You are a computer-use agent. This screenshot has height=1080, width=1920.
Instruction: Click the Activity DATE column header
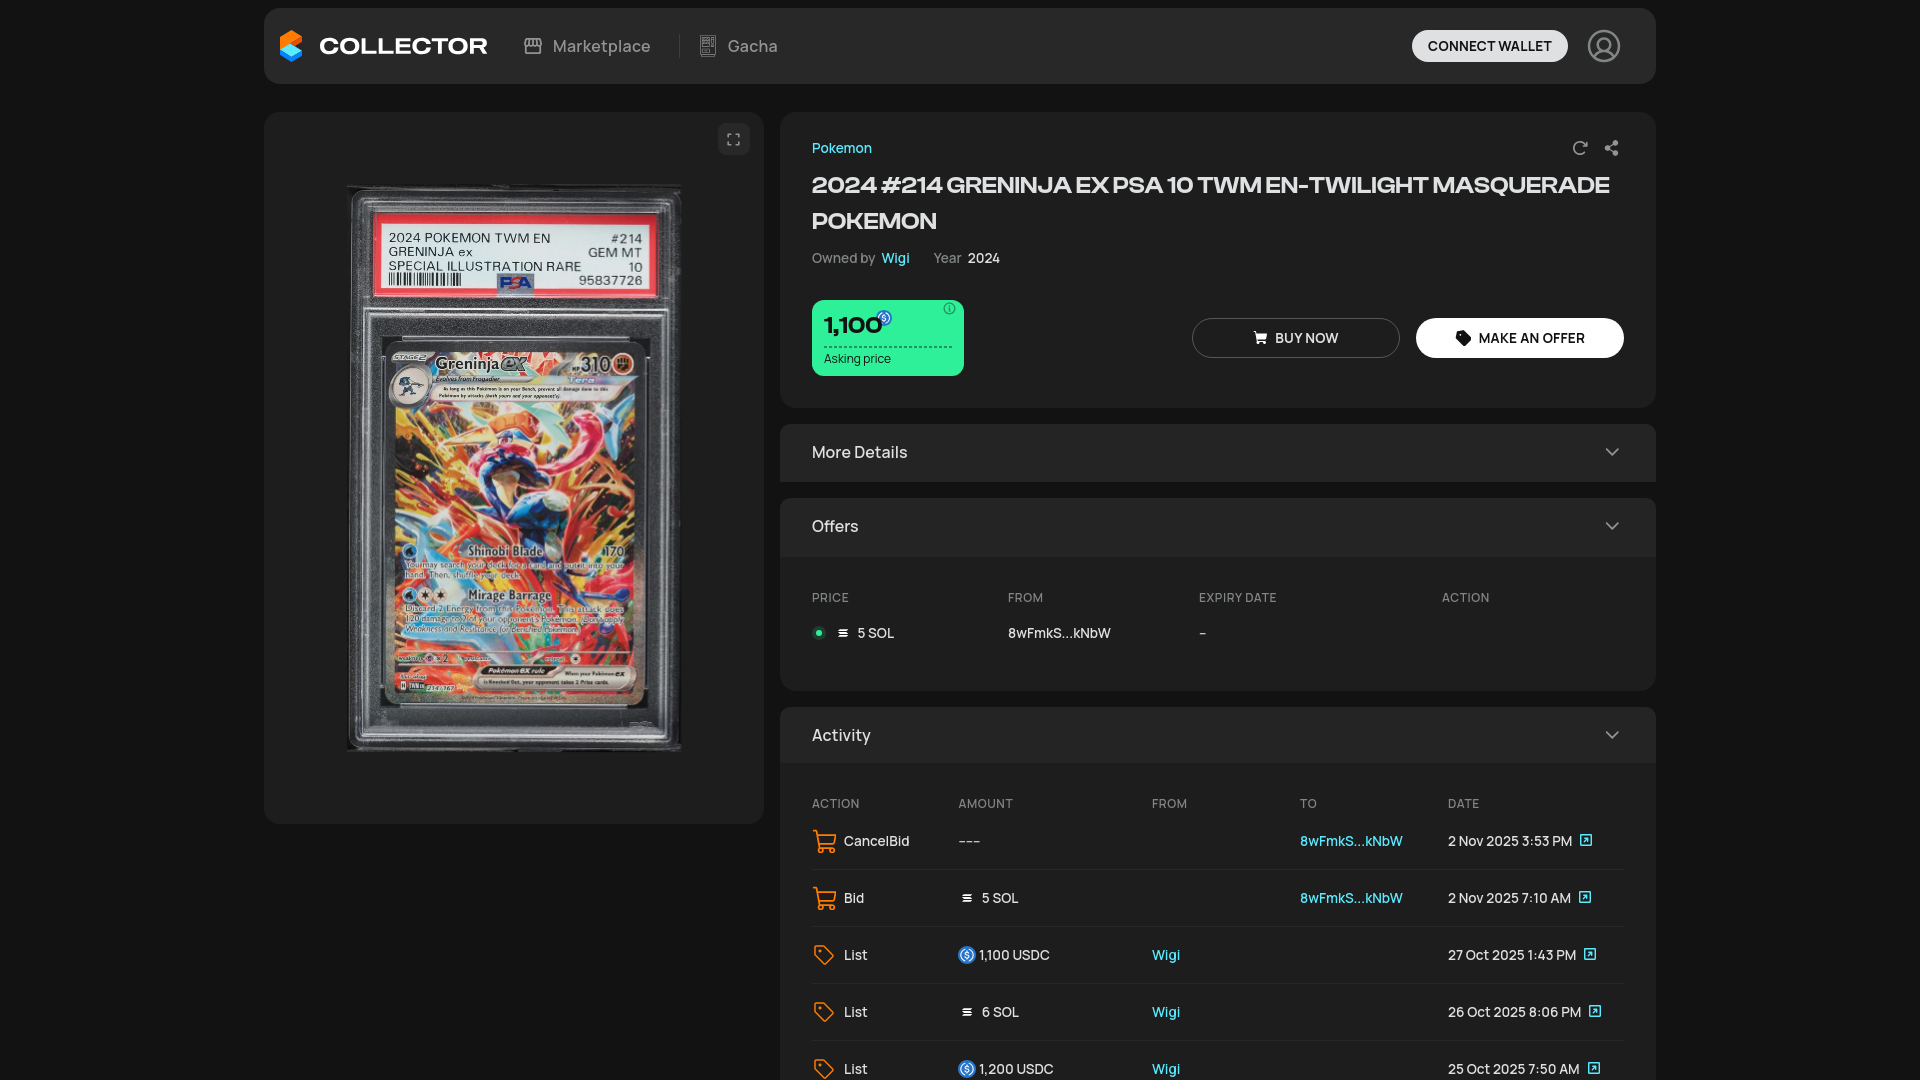1464,804
